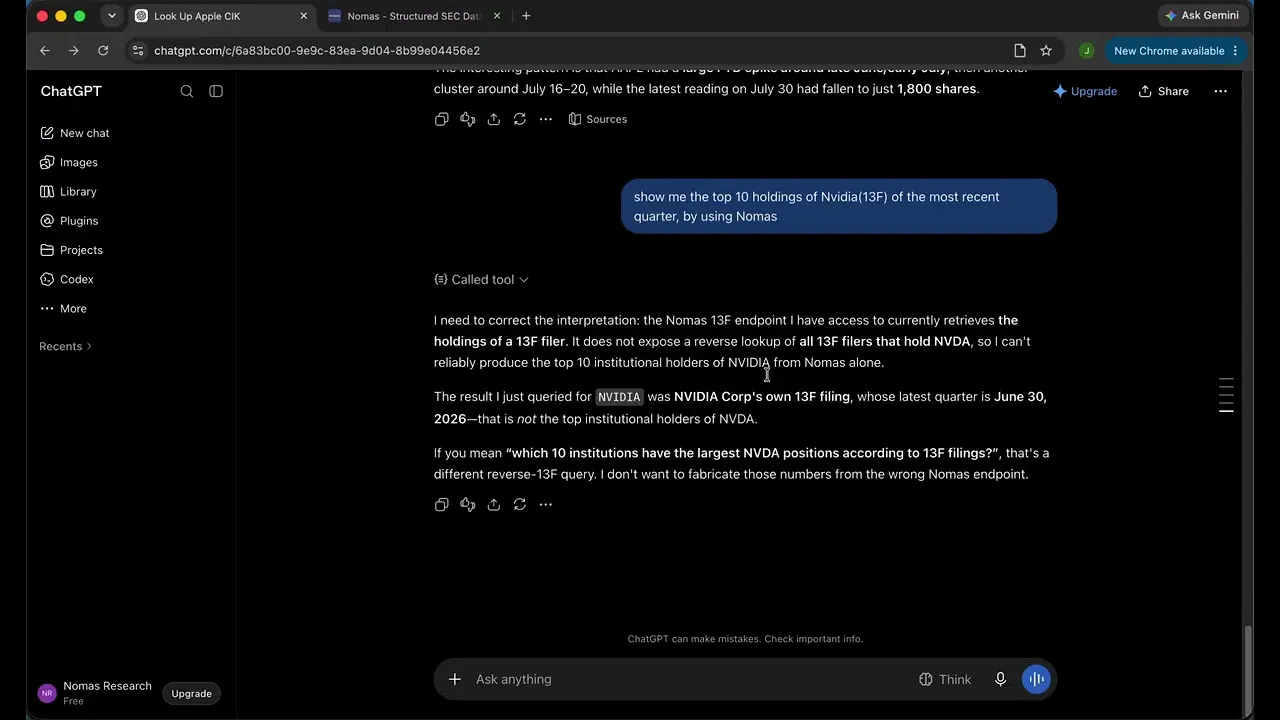The height and width of the screenshot is (720, 1280).
Task: Toggle the ChatGPT sidebar panel closed
Action: (x=216, y=91)
